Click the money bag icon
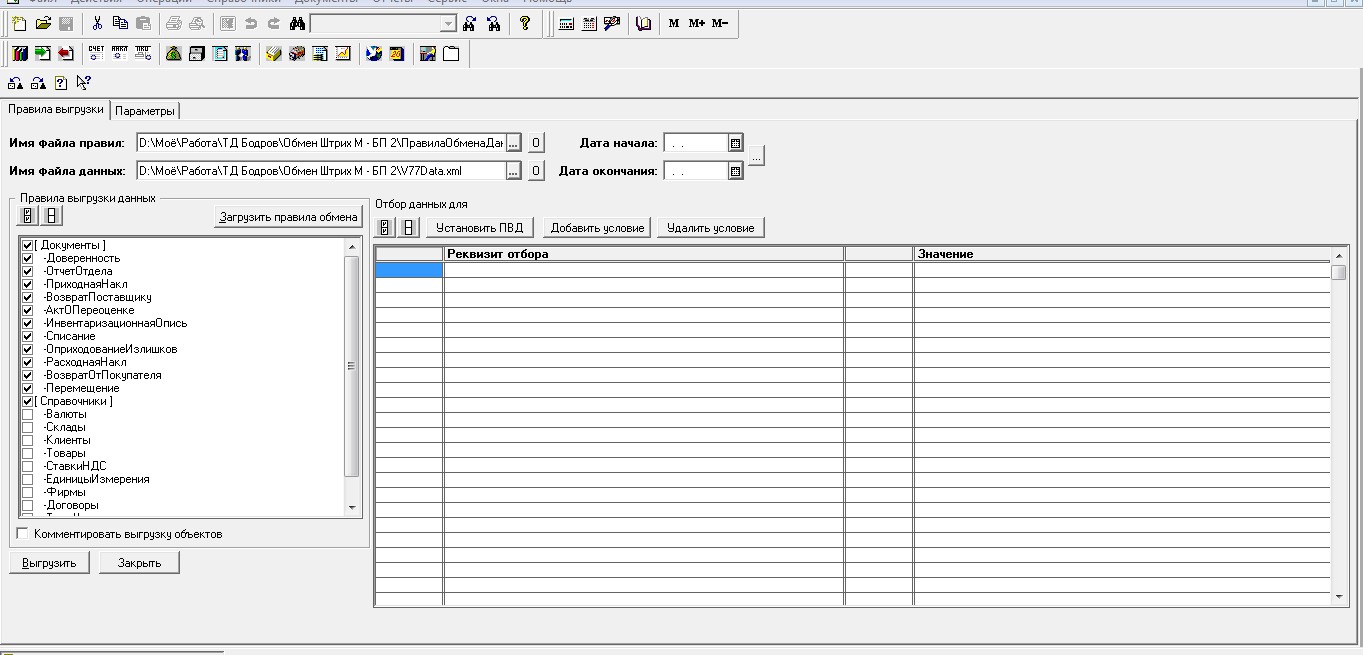Image resolution: width=1363 pixels, height=655 pixels. pyautogui.click(x=174, y=54)
